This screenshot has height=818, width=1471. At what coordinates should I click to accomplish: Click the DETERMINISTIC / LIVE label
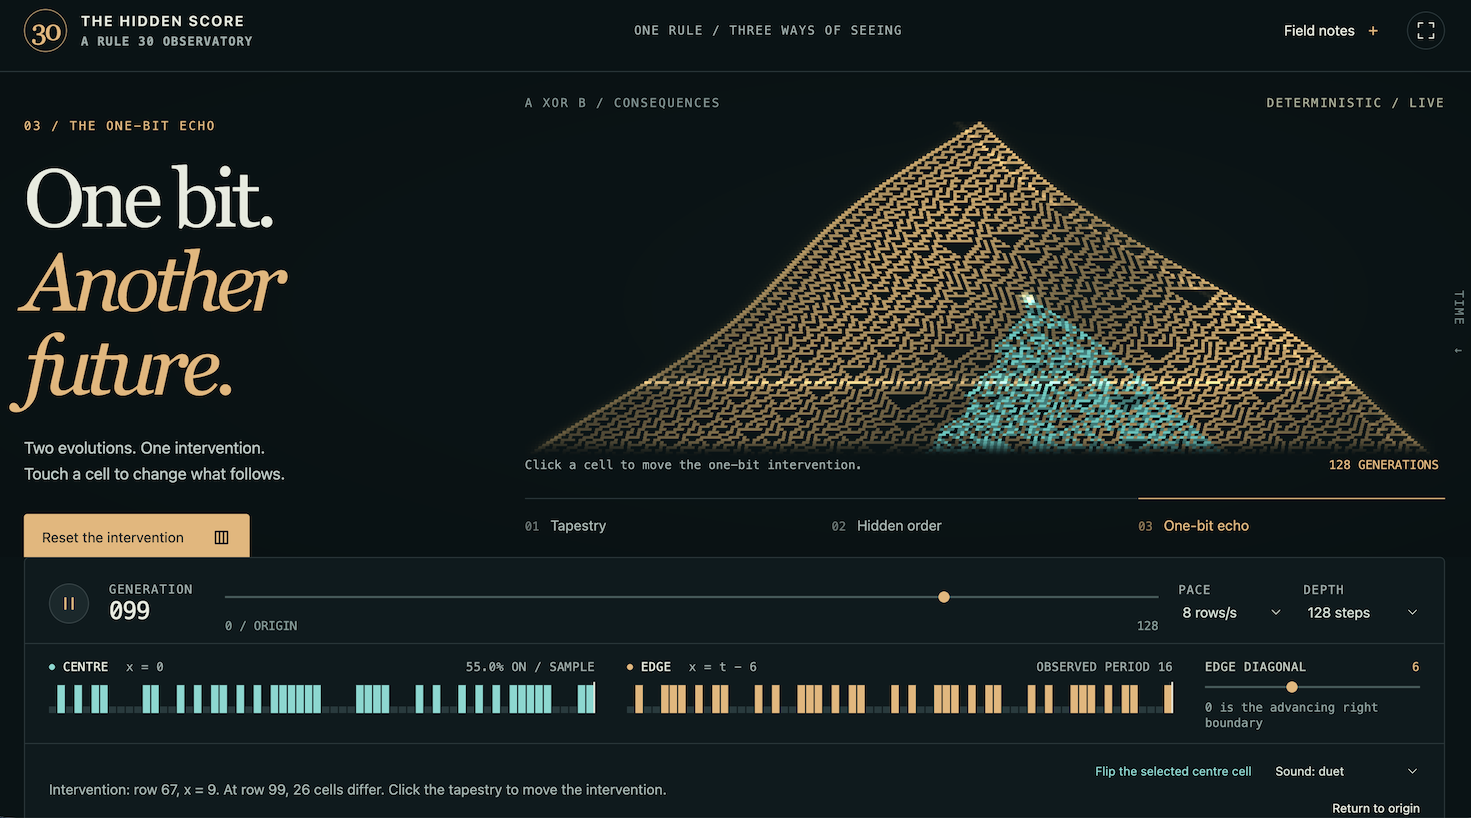tap(1355, 103)
